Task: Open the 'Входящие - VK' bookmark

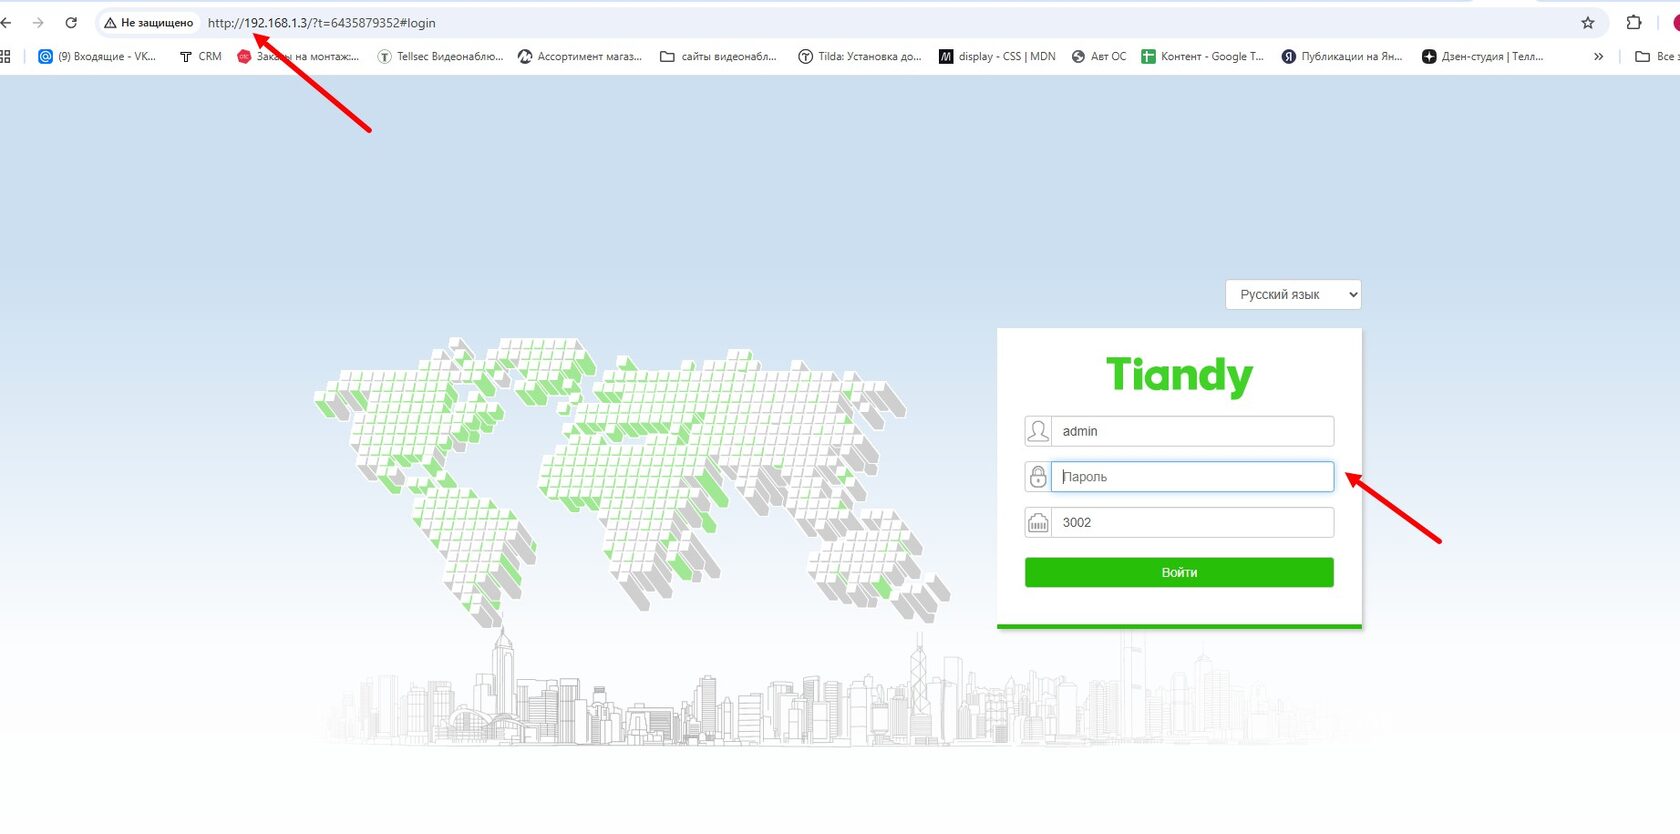Action: 97,56
